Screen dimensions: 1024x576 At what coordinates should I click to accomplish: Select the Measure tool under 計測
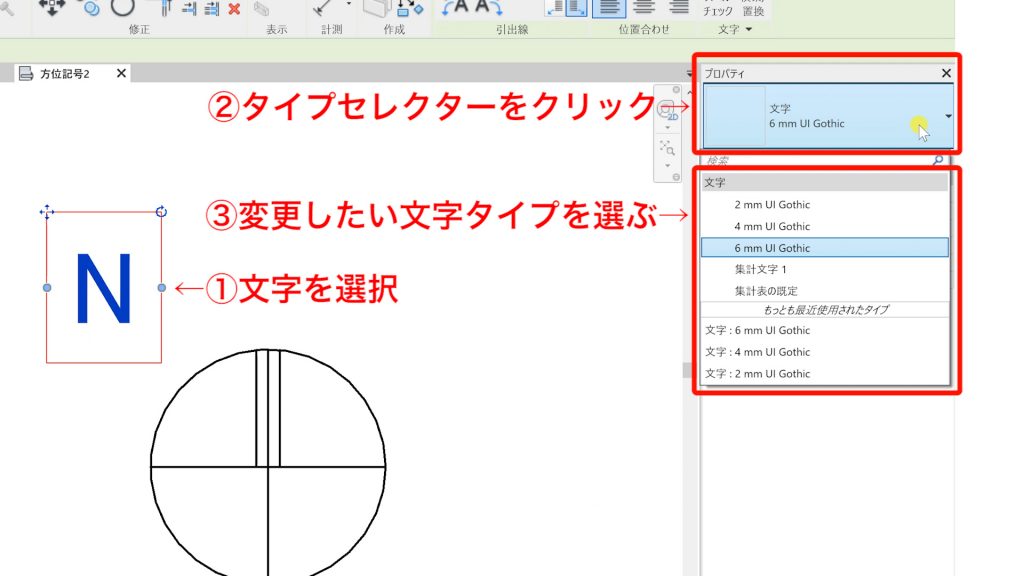pos(320,10)
